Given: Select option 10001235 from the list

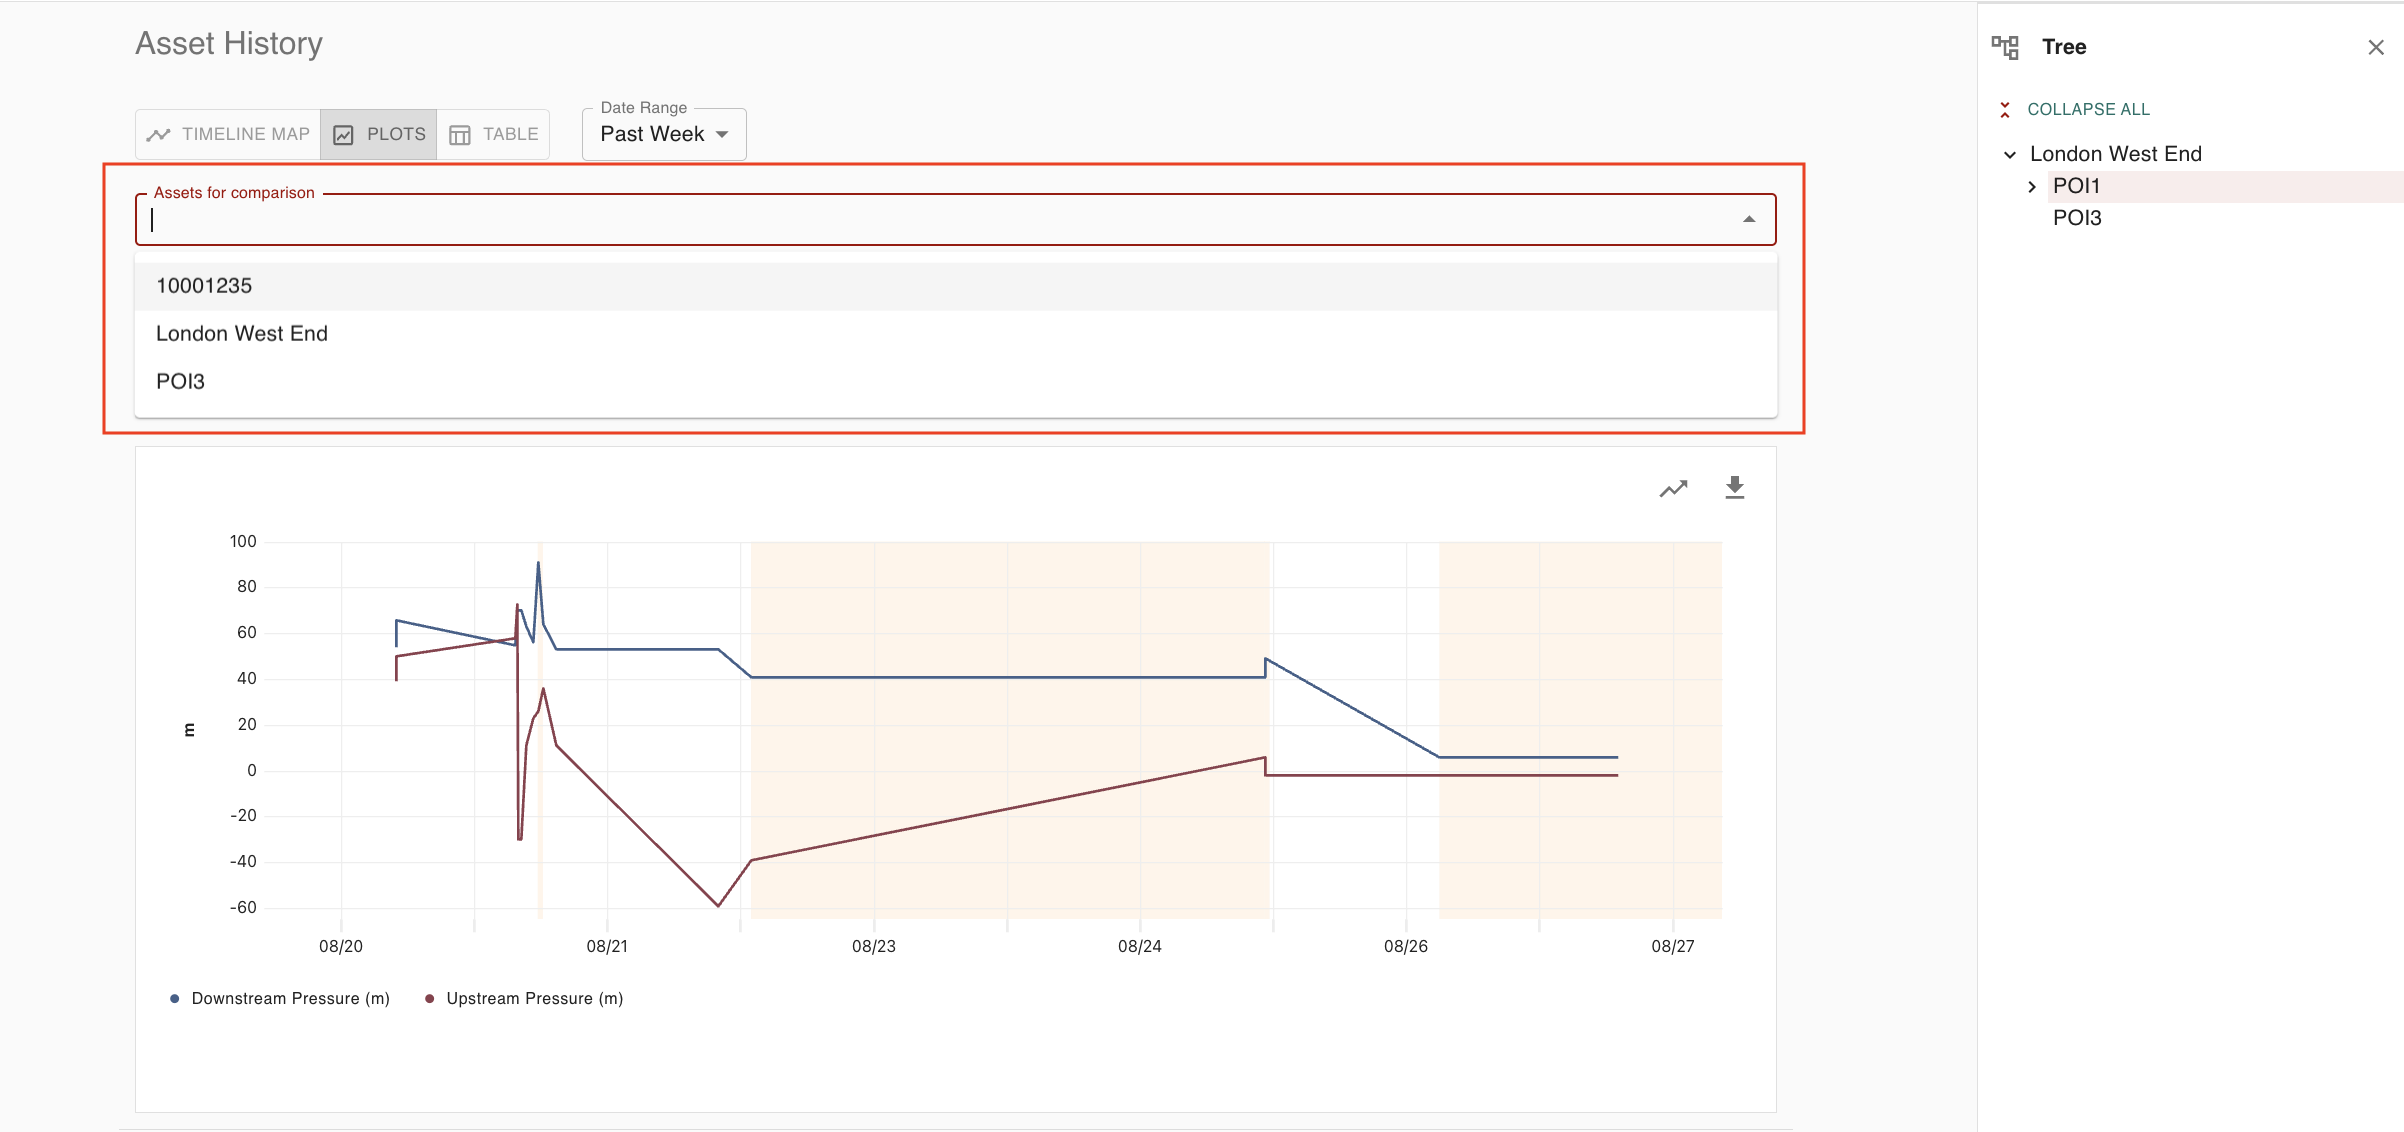Looking at the screenshot, I should [204, 286].
